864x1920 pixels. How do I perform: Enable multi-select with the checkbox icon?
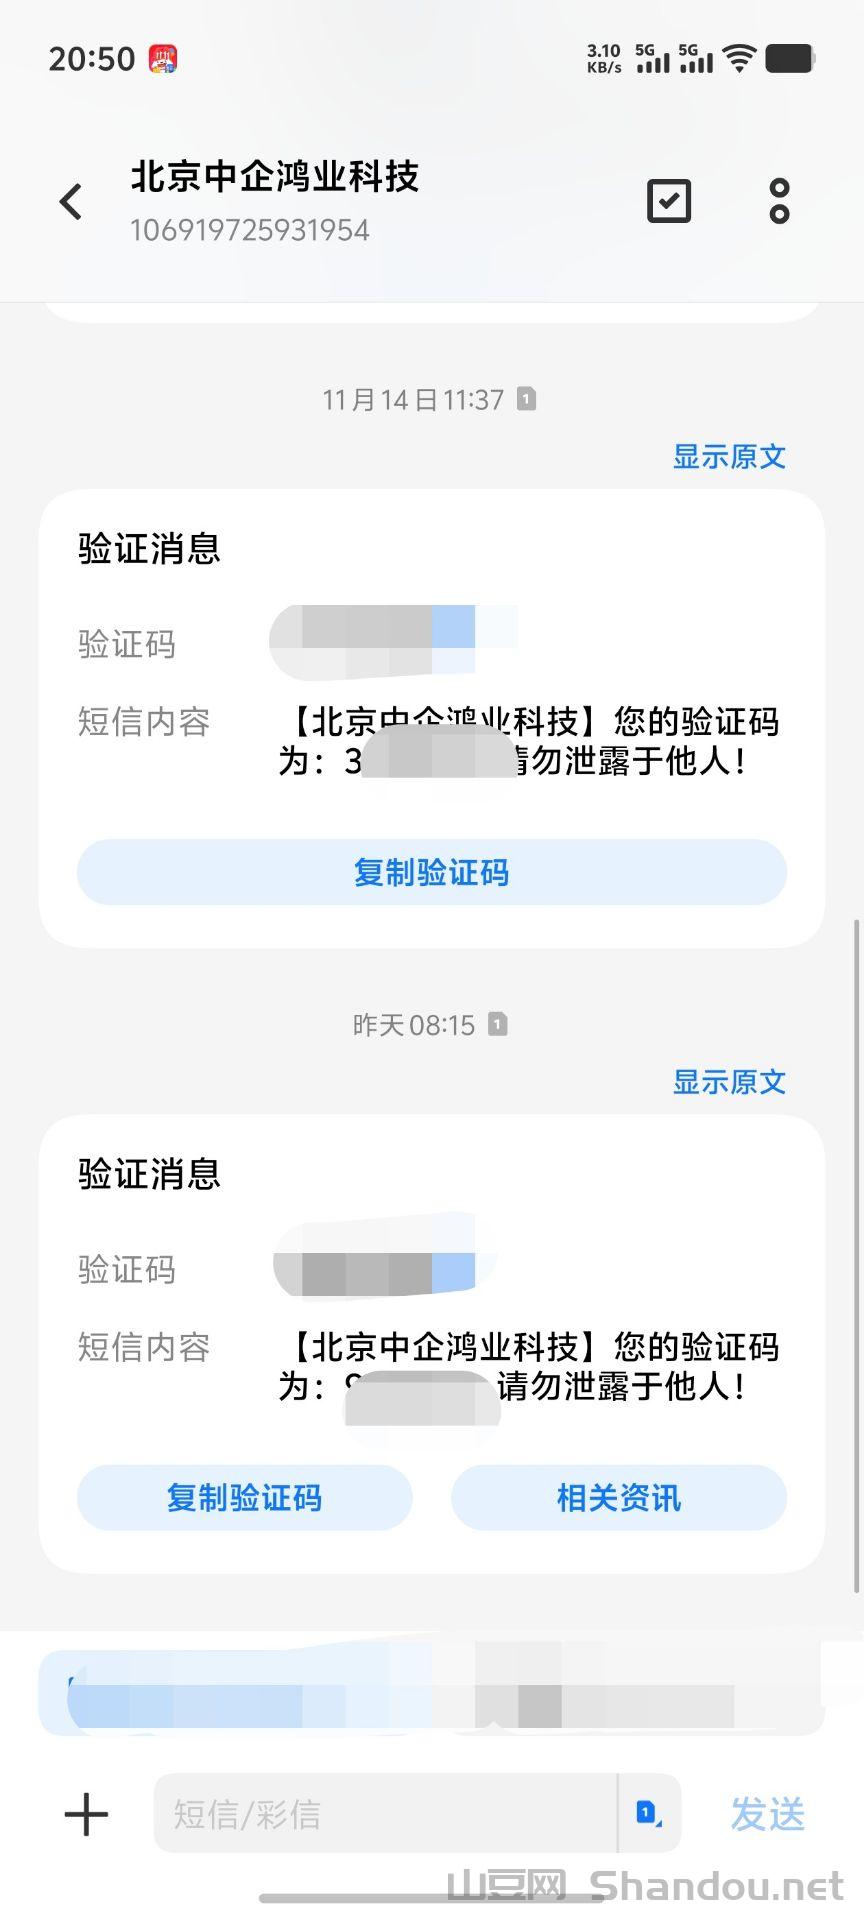(669, 202)
